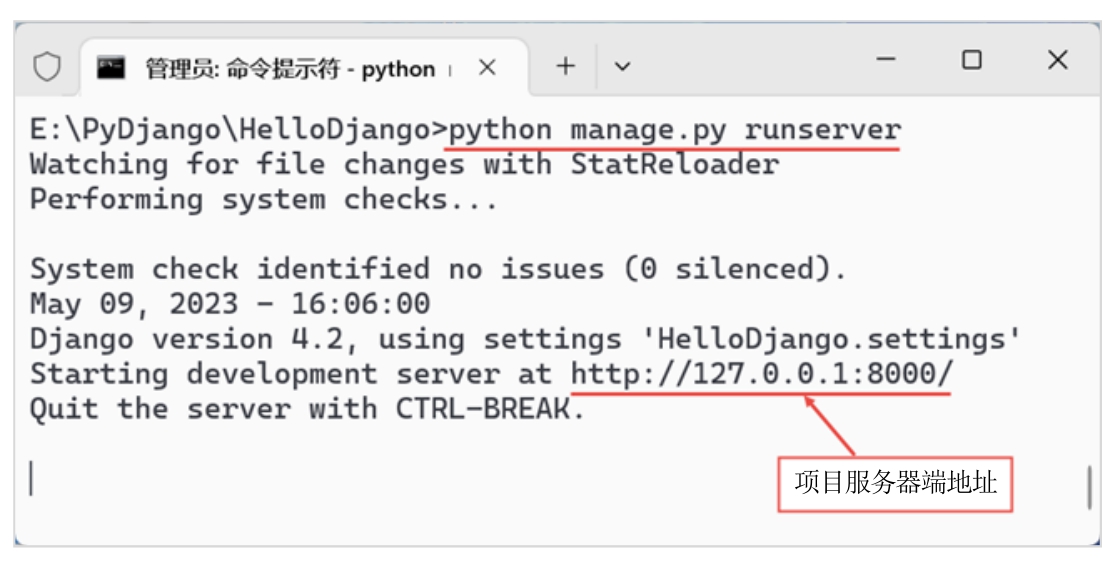
Task: Click the command prompt icon in the tab
Action: point(111,68)
